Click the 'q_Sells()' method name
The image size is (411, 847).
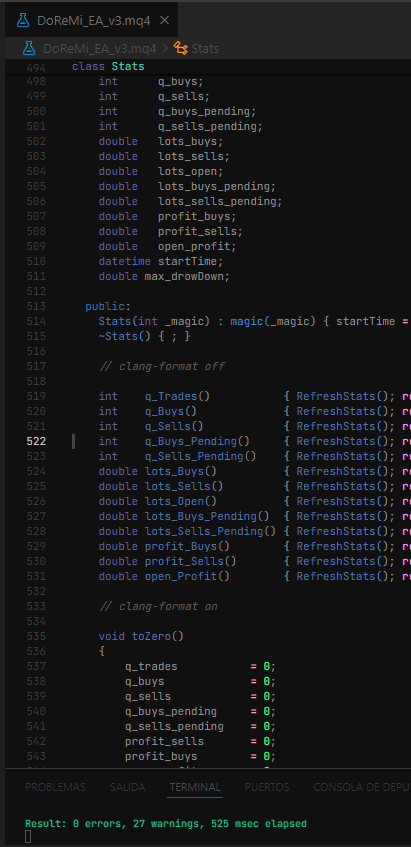174,426
